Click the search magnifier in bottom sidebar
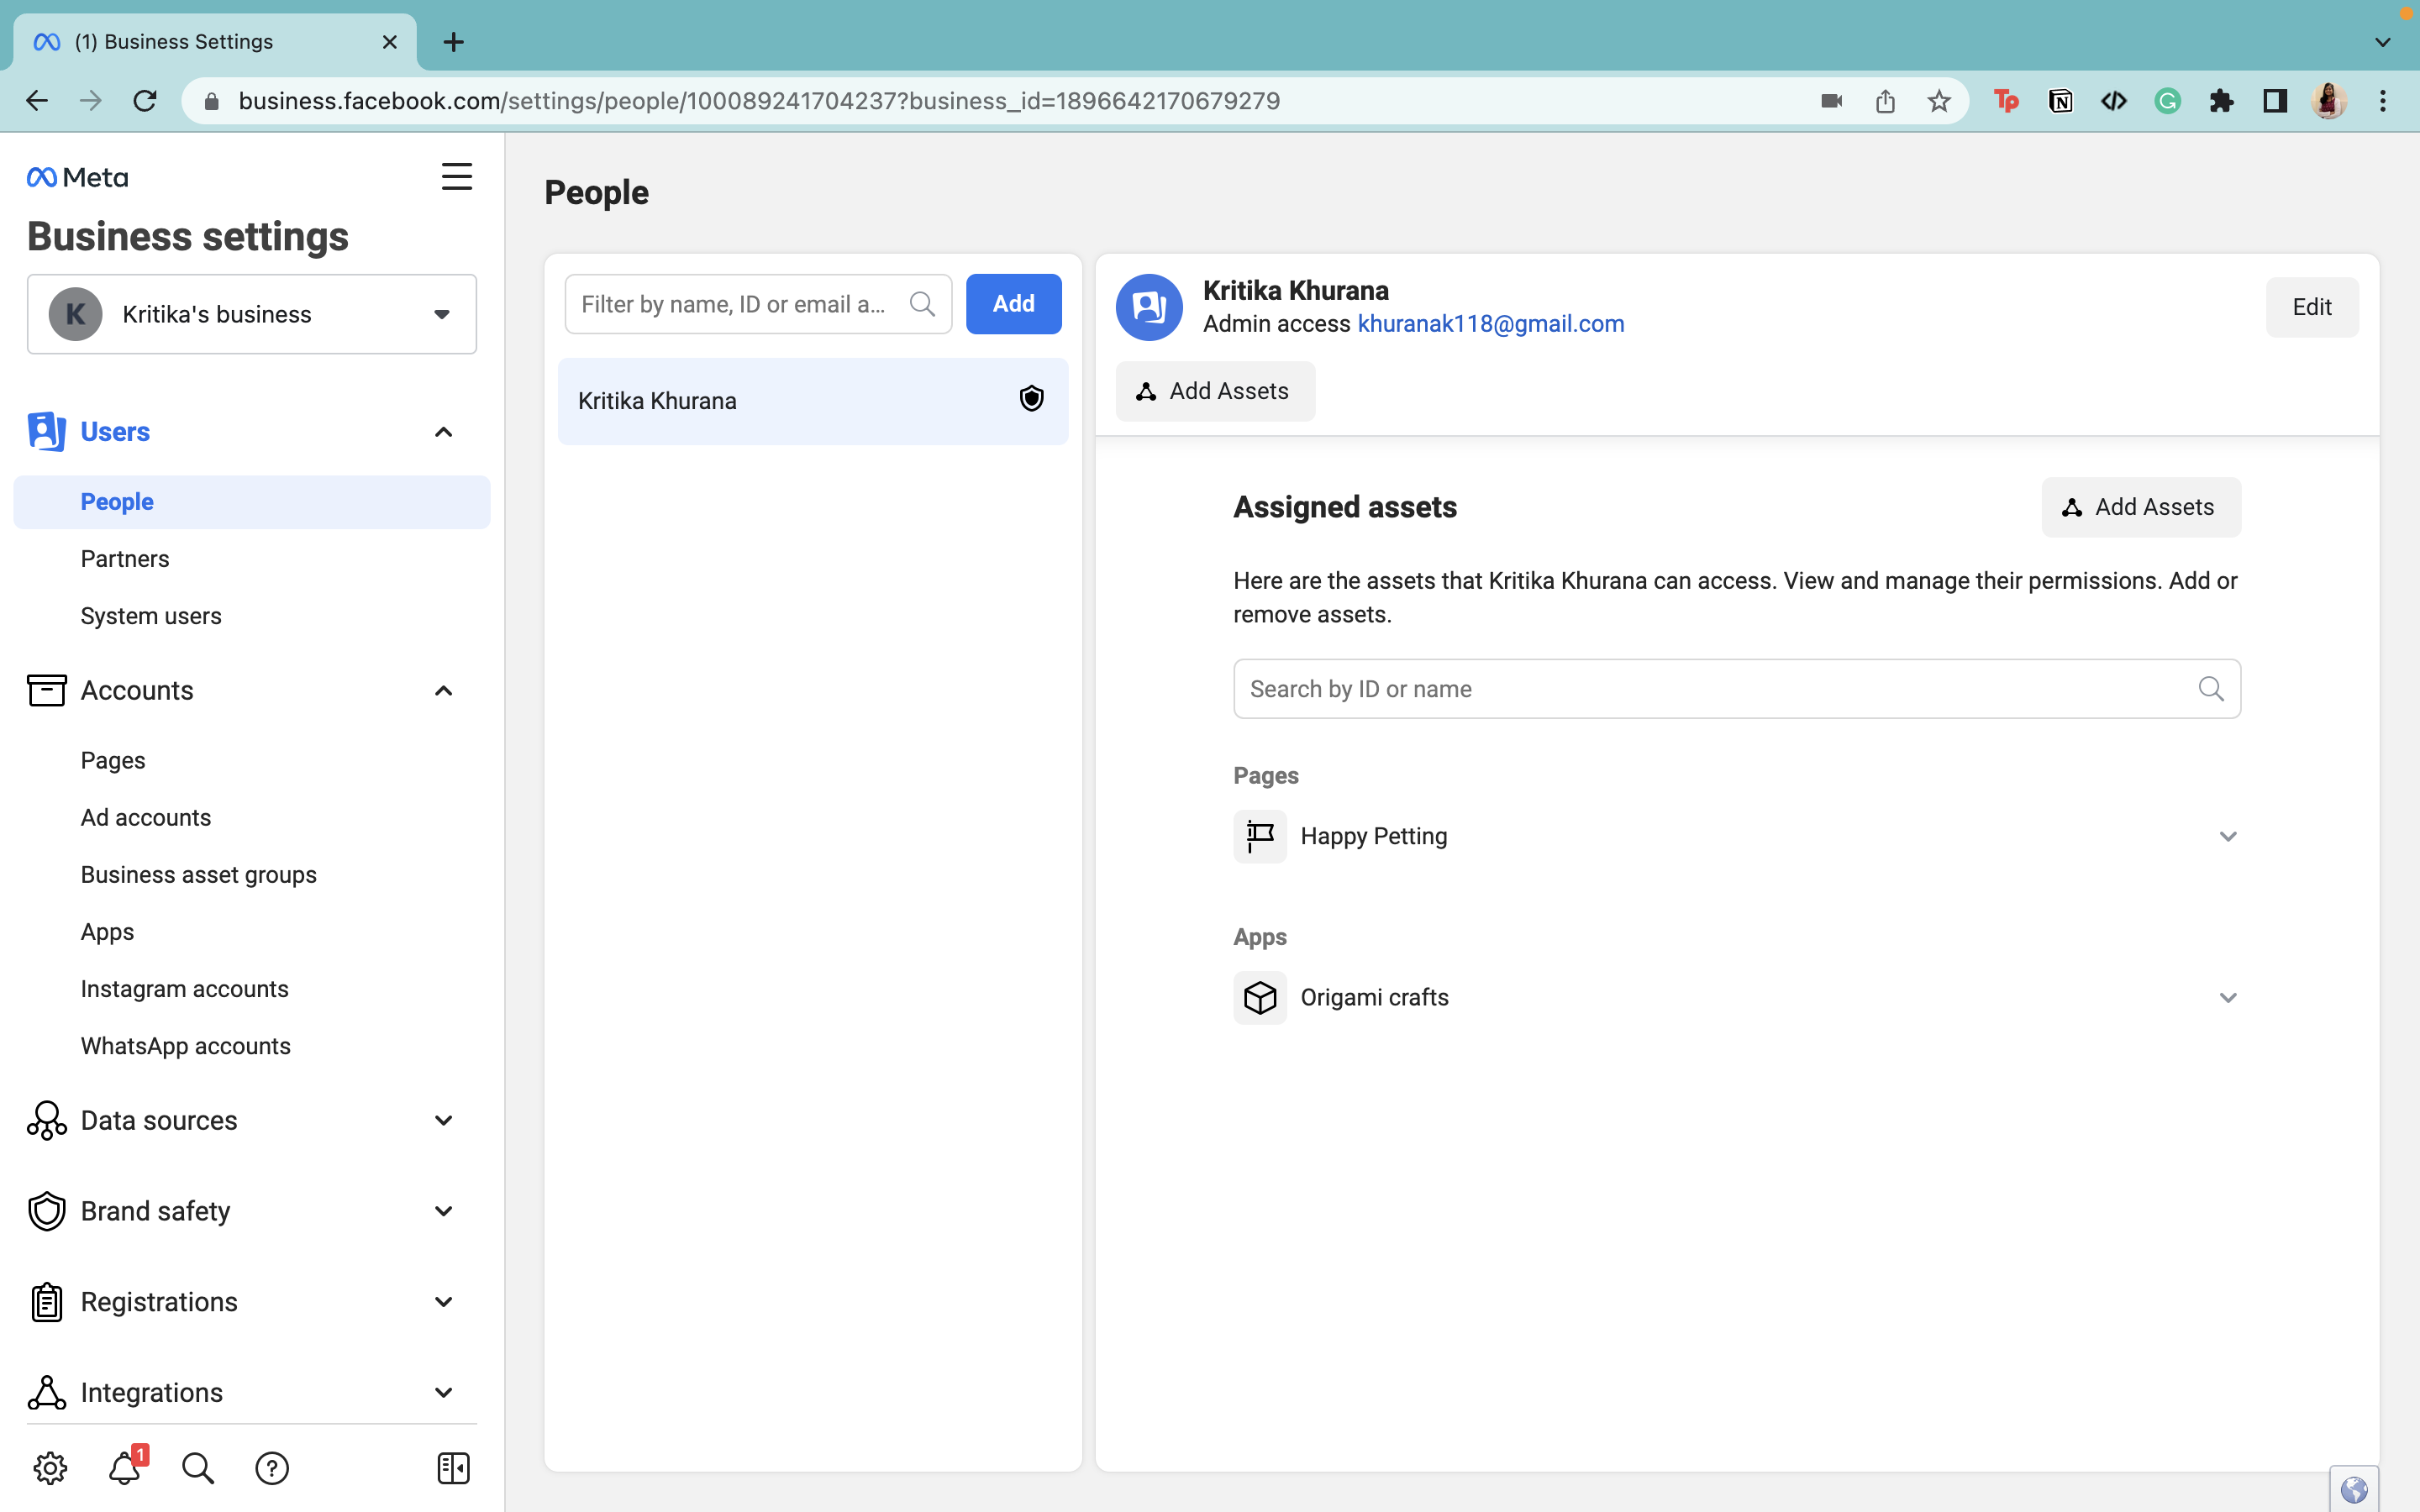The height and width of the screenshot is (1512, 2420). [198, 1467]
